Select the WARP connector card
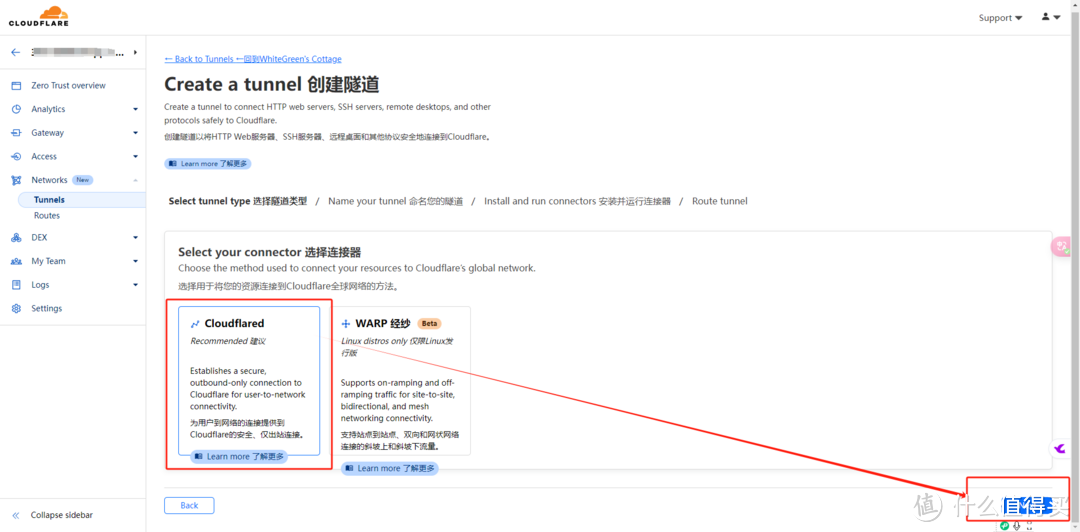The image size is (1080, 532). point(400,381)
